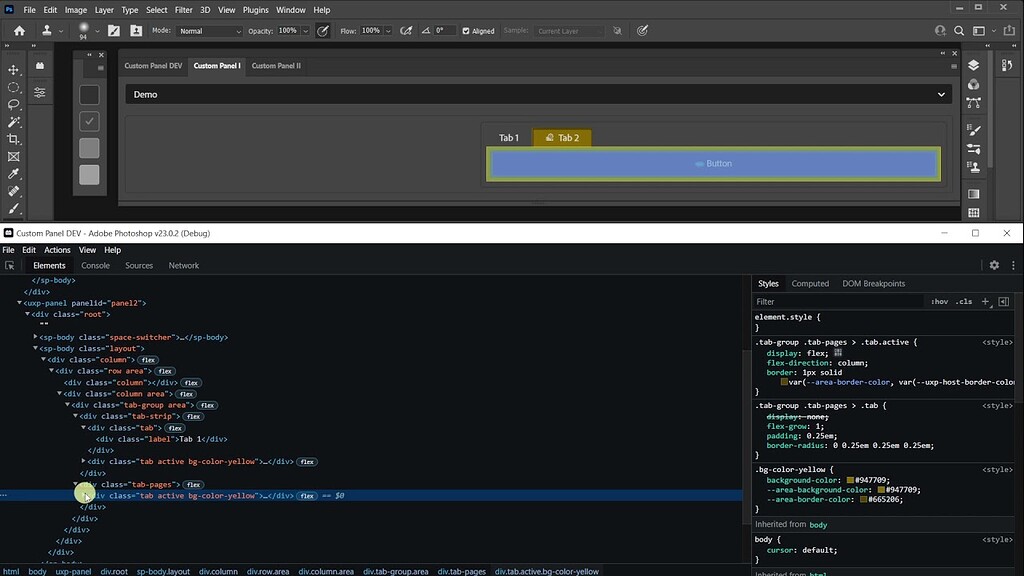Open the Filter menu
Screen dimensions: 1024x576
[x=183, y=9]
